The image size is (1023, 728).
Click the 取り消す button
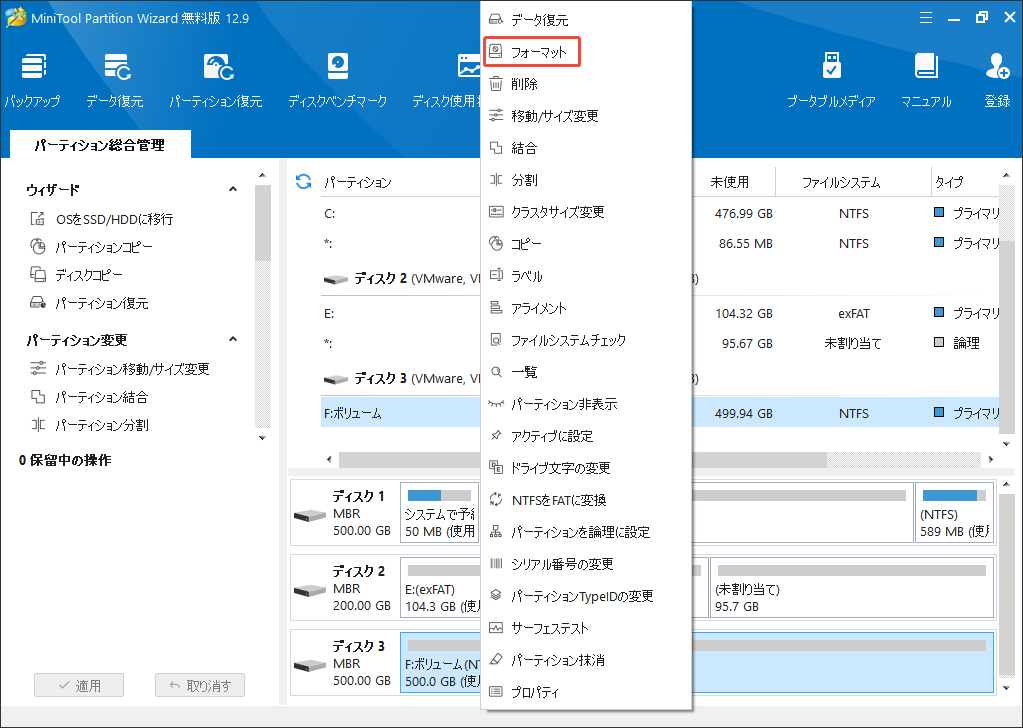200,685
